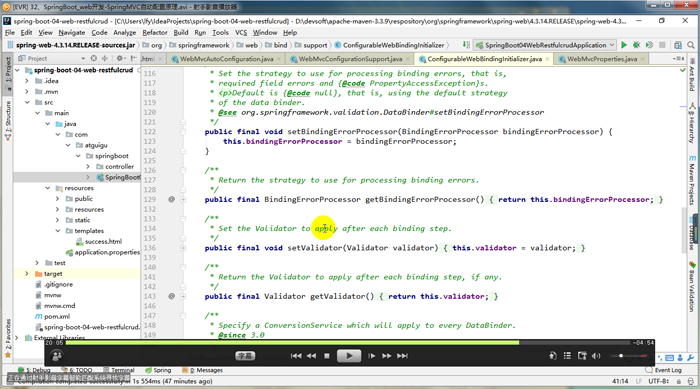Fast forward the video
This screenshot has height=389, width=700.
click(x=387, y=356)
